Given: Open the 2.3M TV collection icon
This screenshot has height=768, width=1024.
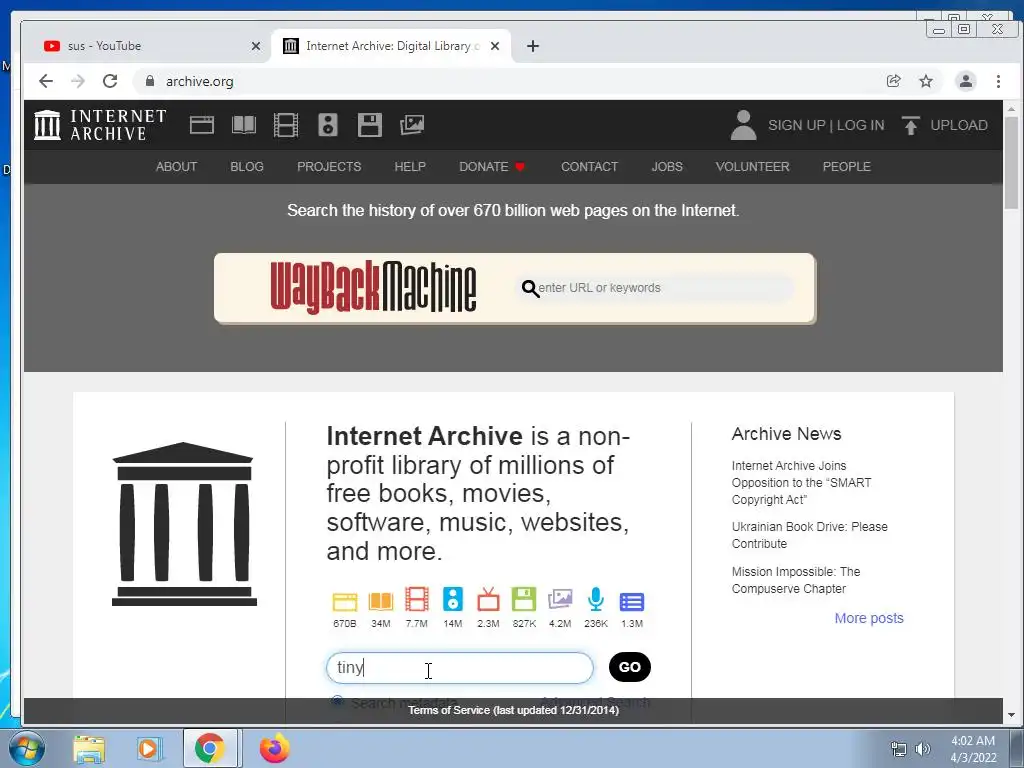Looking at the screenshot, I should click(488, 600).
